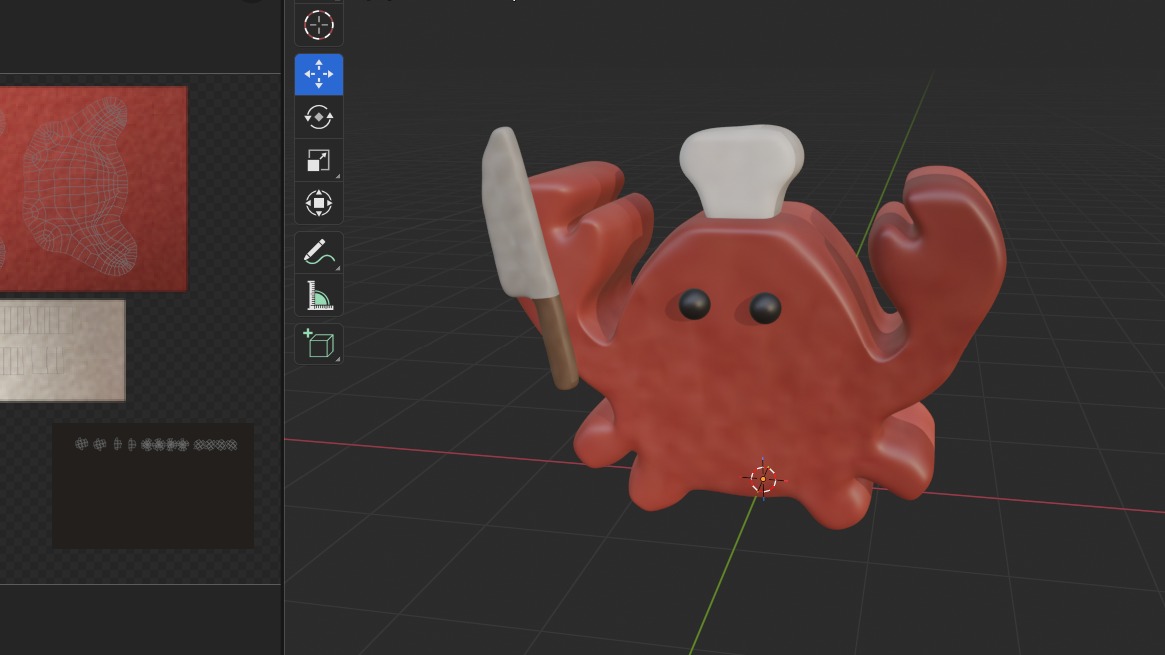Click the brown wooden knife handle
1165x655 pixels.
[560, 345]
